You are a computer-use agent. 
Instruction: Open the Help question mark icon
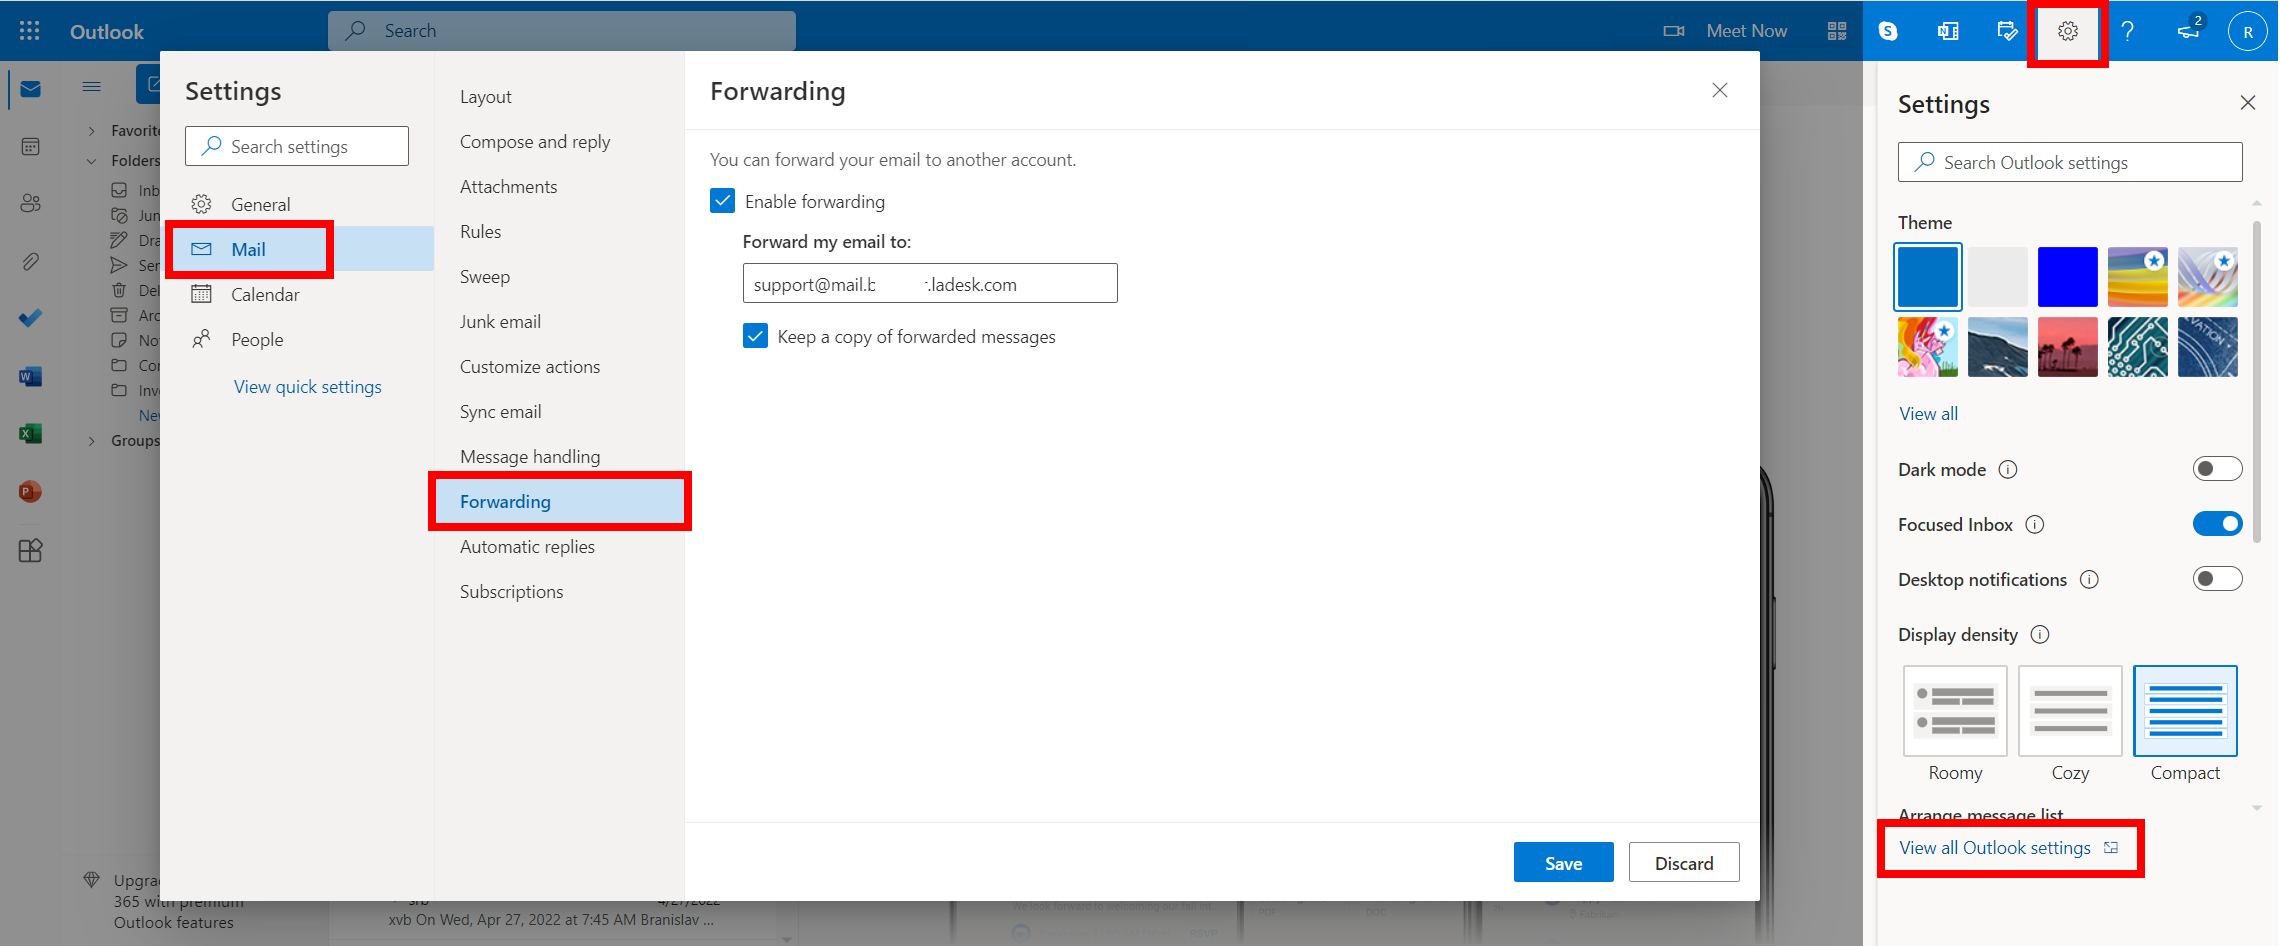click(2127, 31)
